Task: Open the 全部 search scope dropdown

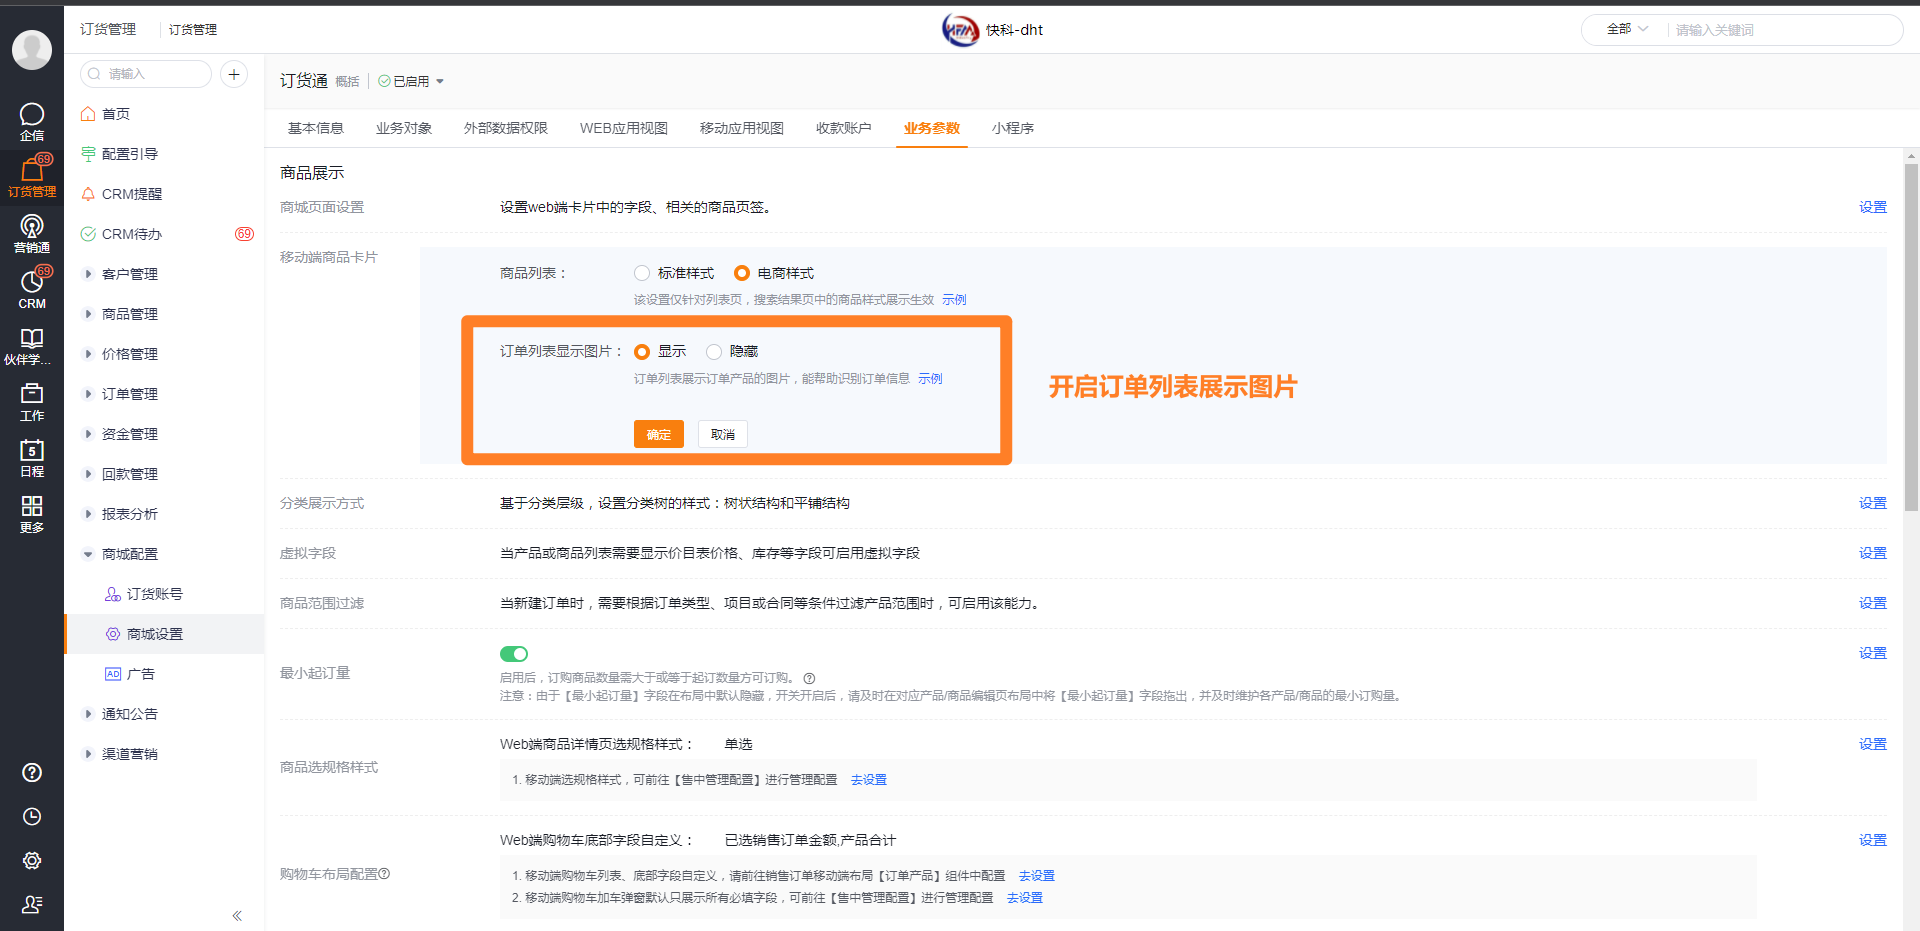Action: click(x=1627, y=29)
